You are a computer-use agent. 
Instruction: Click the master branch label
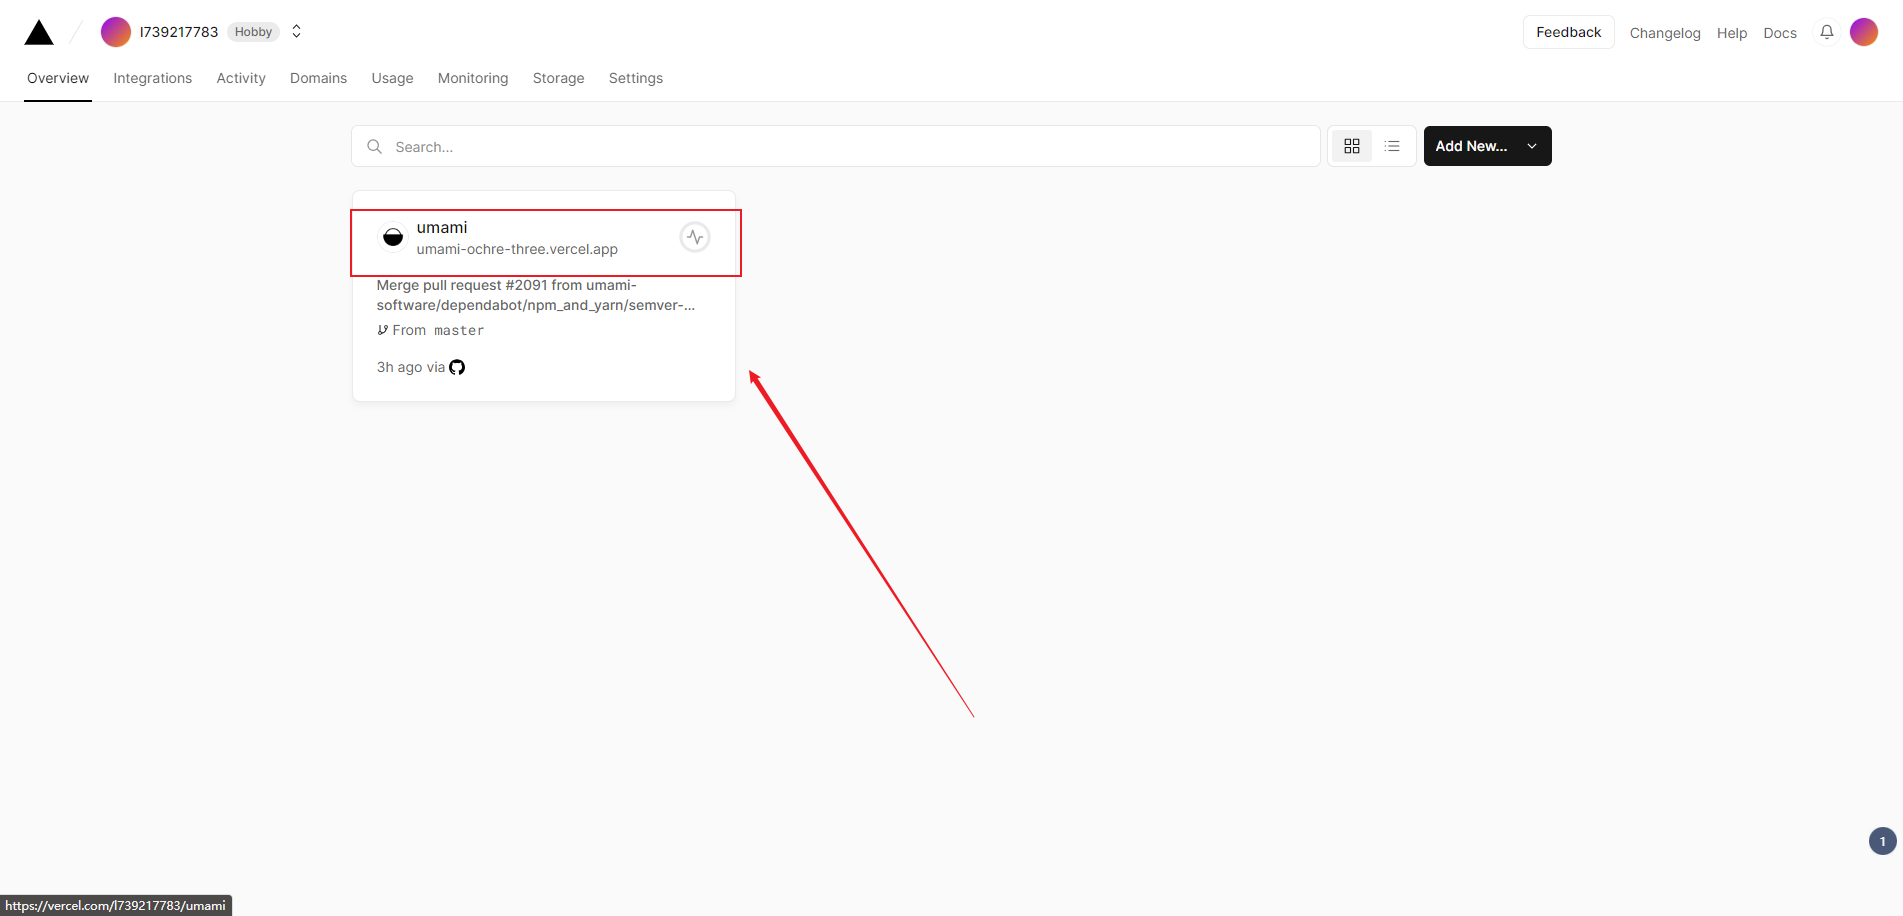459,330
